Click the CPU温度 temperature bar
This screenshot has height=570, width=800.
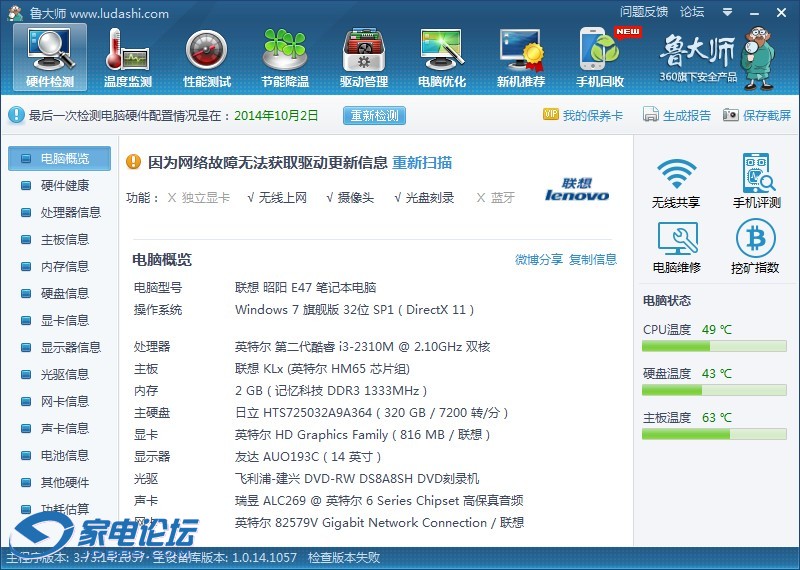(x=714, y=346)
